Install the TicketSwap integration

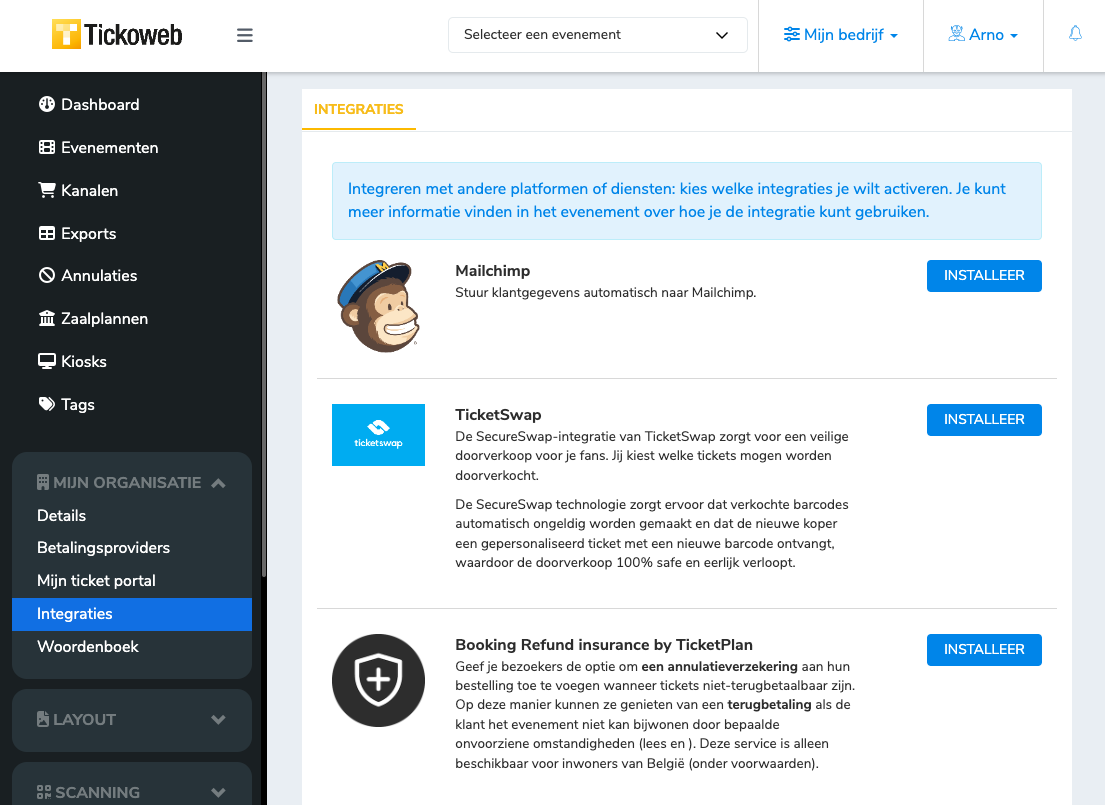coord(984,419)
